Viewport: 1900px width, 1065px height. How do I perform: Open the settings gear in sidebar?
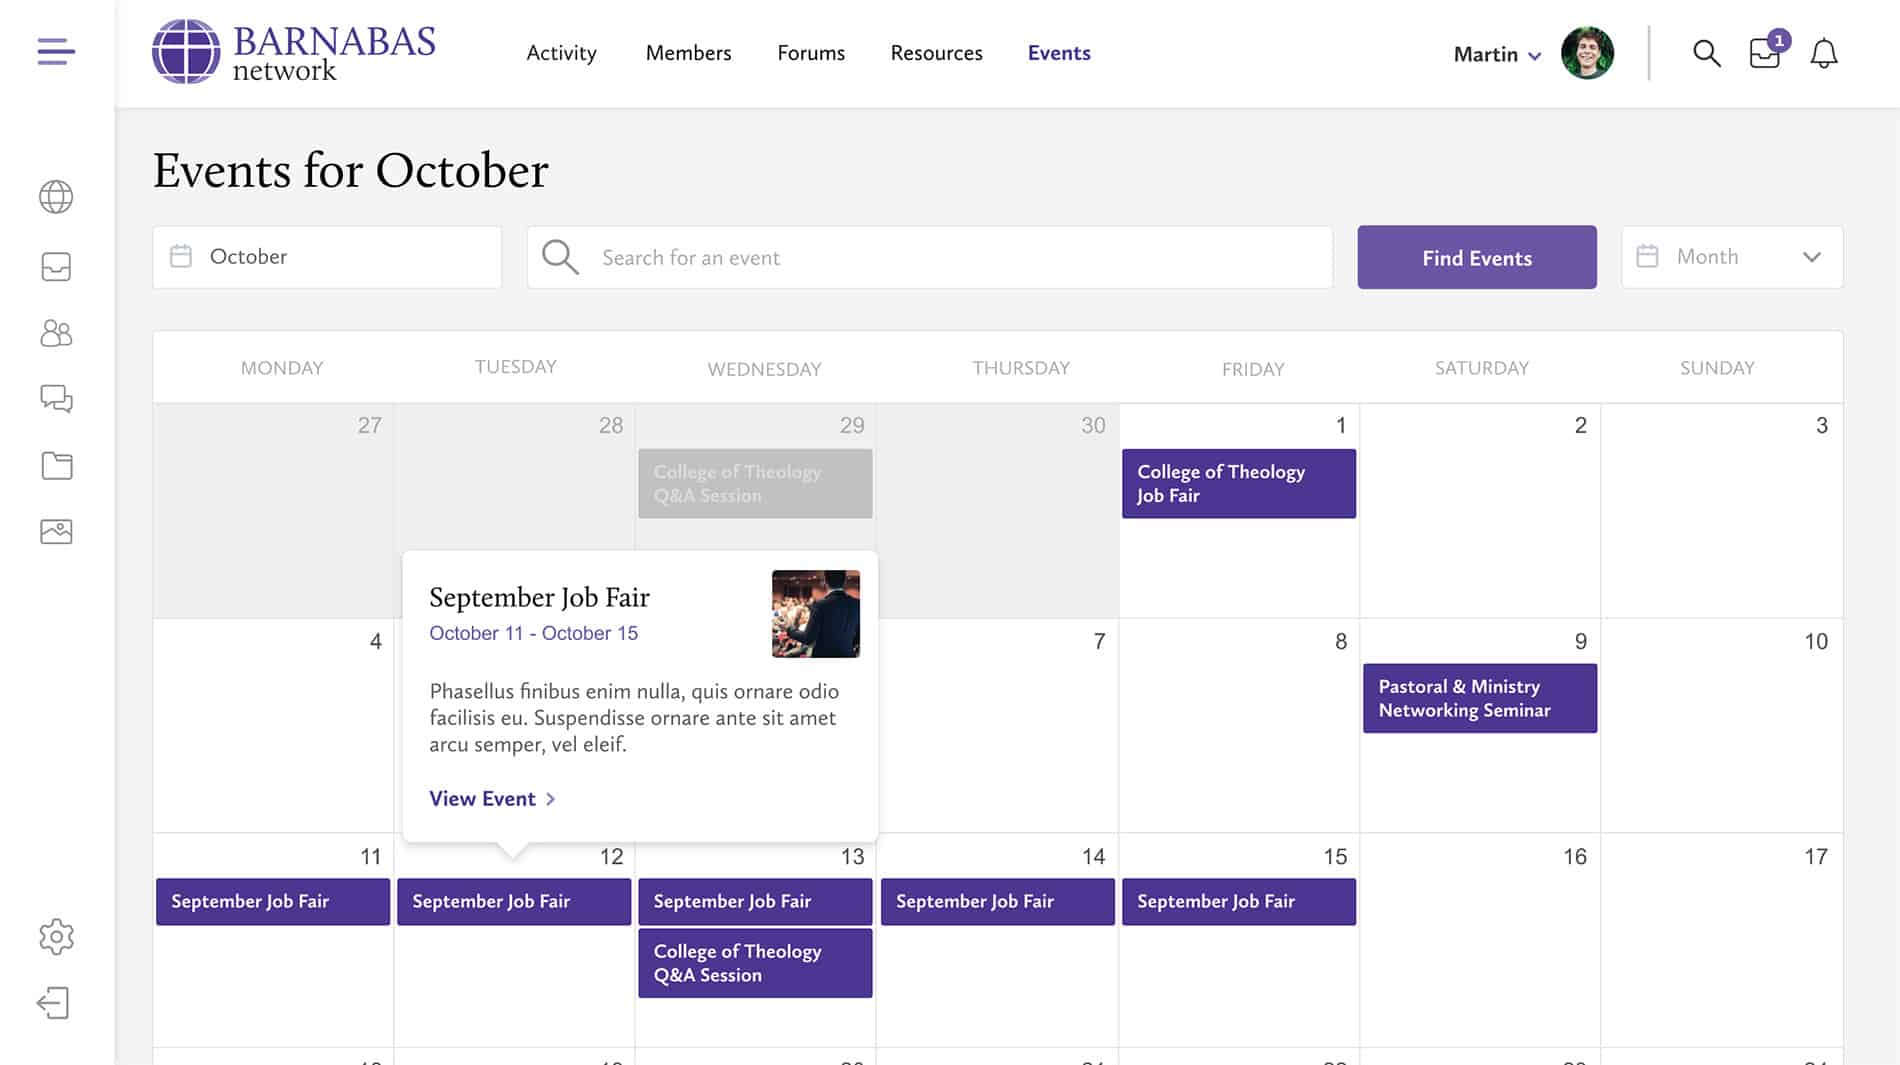(x=56, y=937)
